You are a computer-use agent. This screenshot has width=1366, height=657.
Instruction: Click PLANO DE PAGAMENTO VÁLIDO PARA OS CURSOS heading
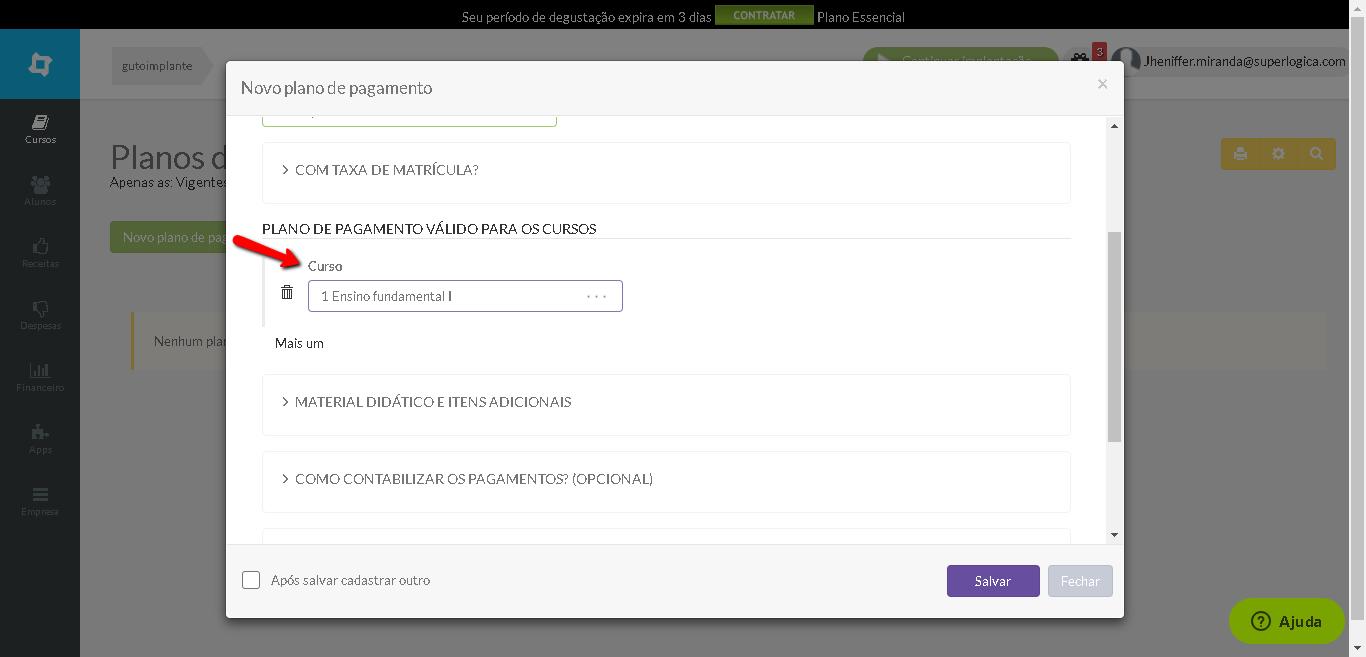(x=429, y=229)
